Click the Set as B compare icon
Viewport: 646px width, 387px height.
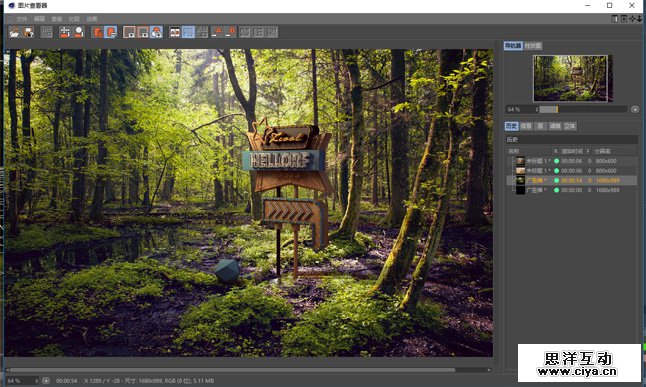tap(231, 32)
